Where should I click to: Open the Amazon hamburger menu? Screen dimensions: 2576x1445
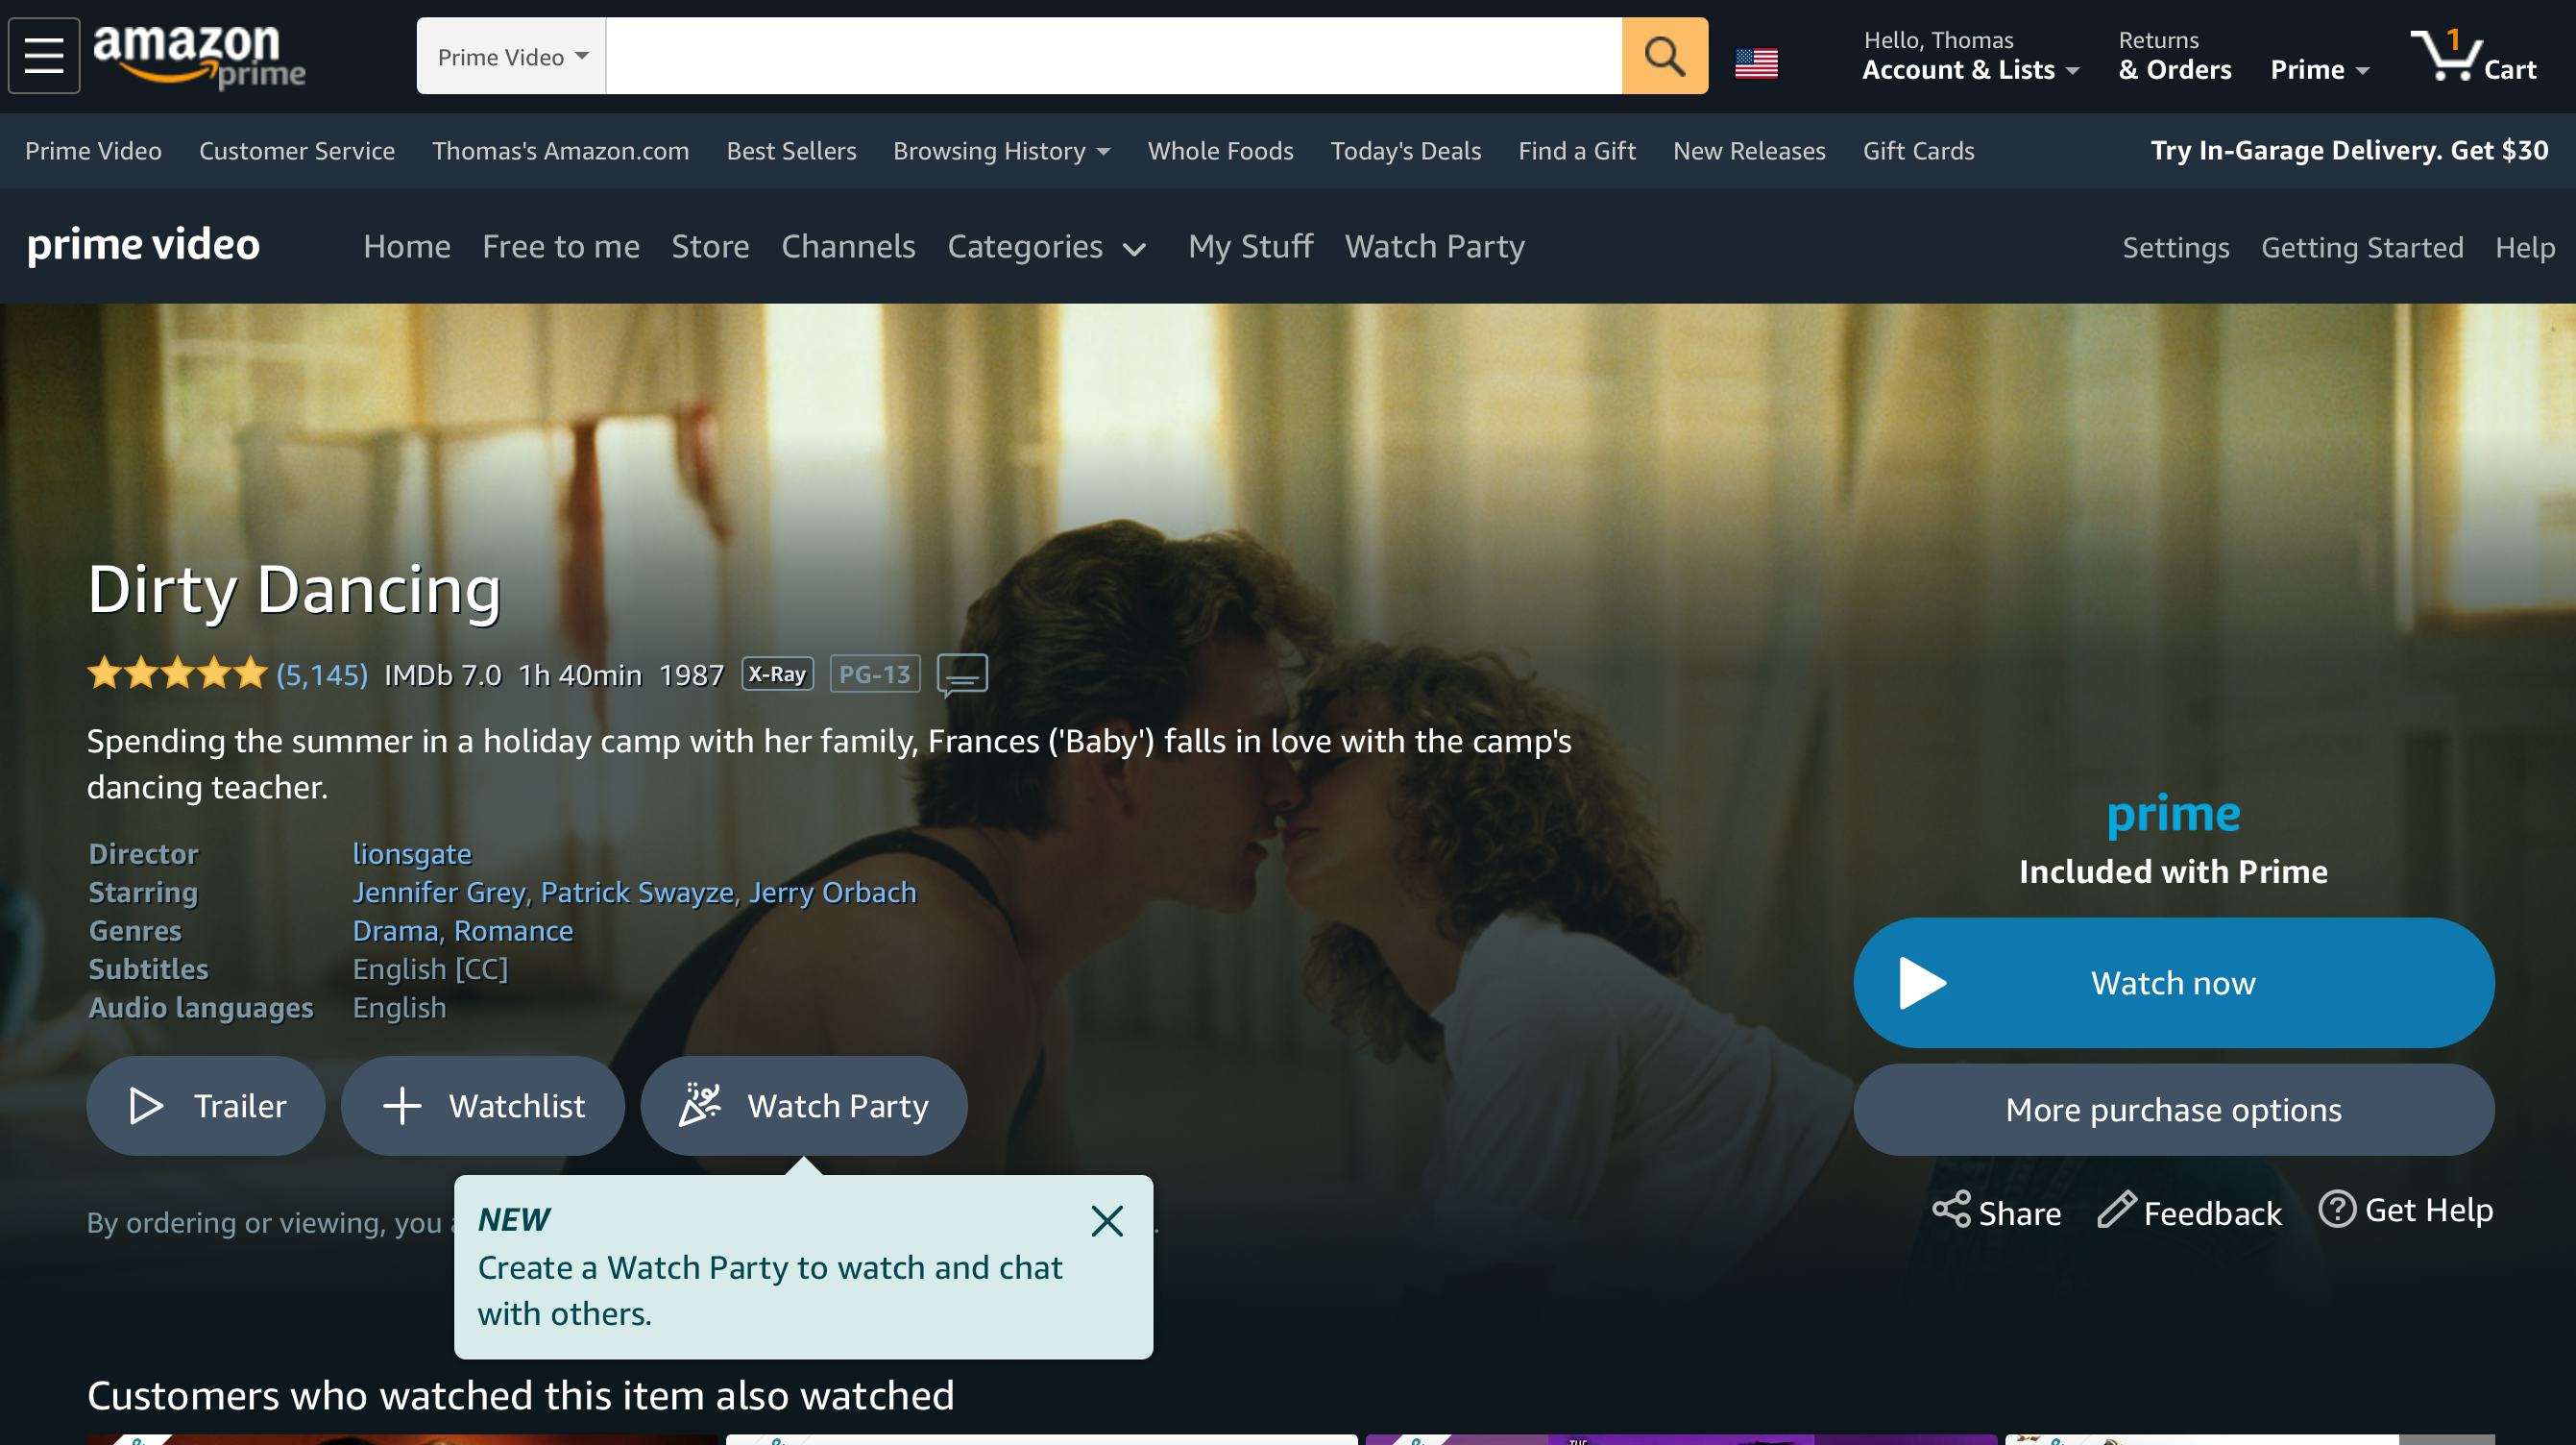pos(44,55)
